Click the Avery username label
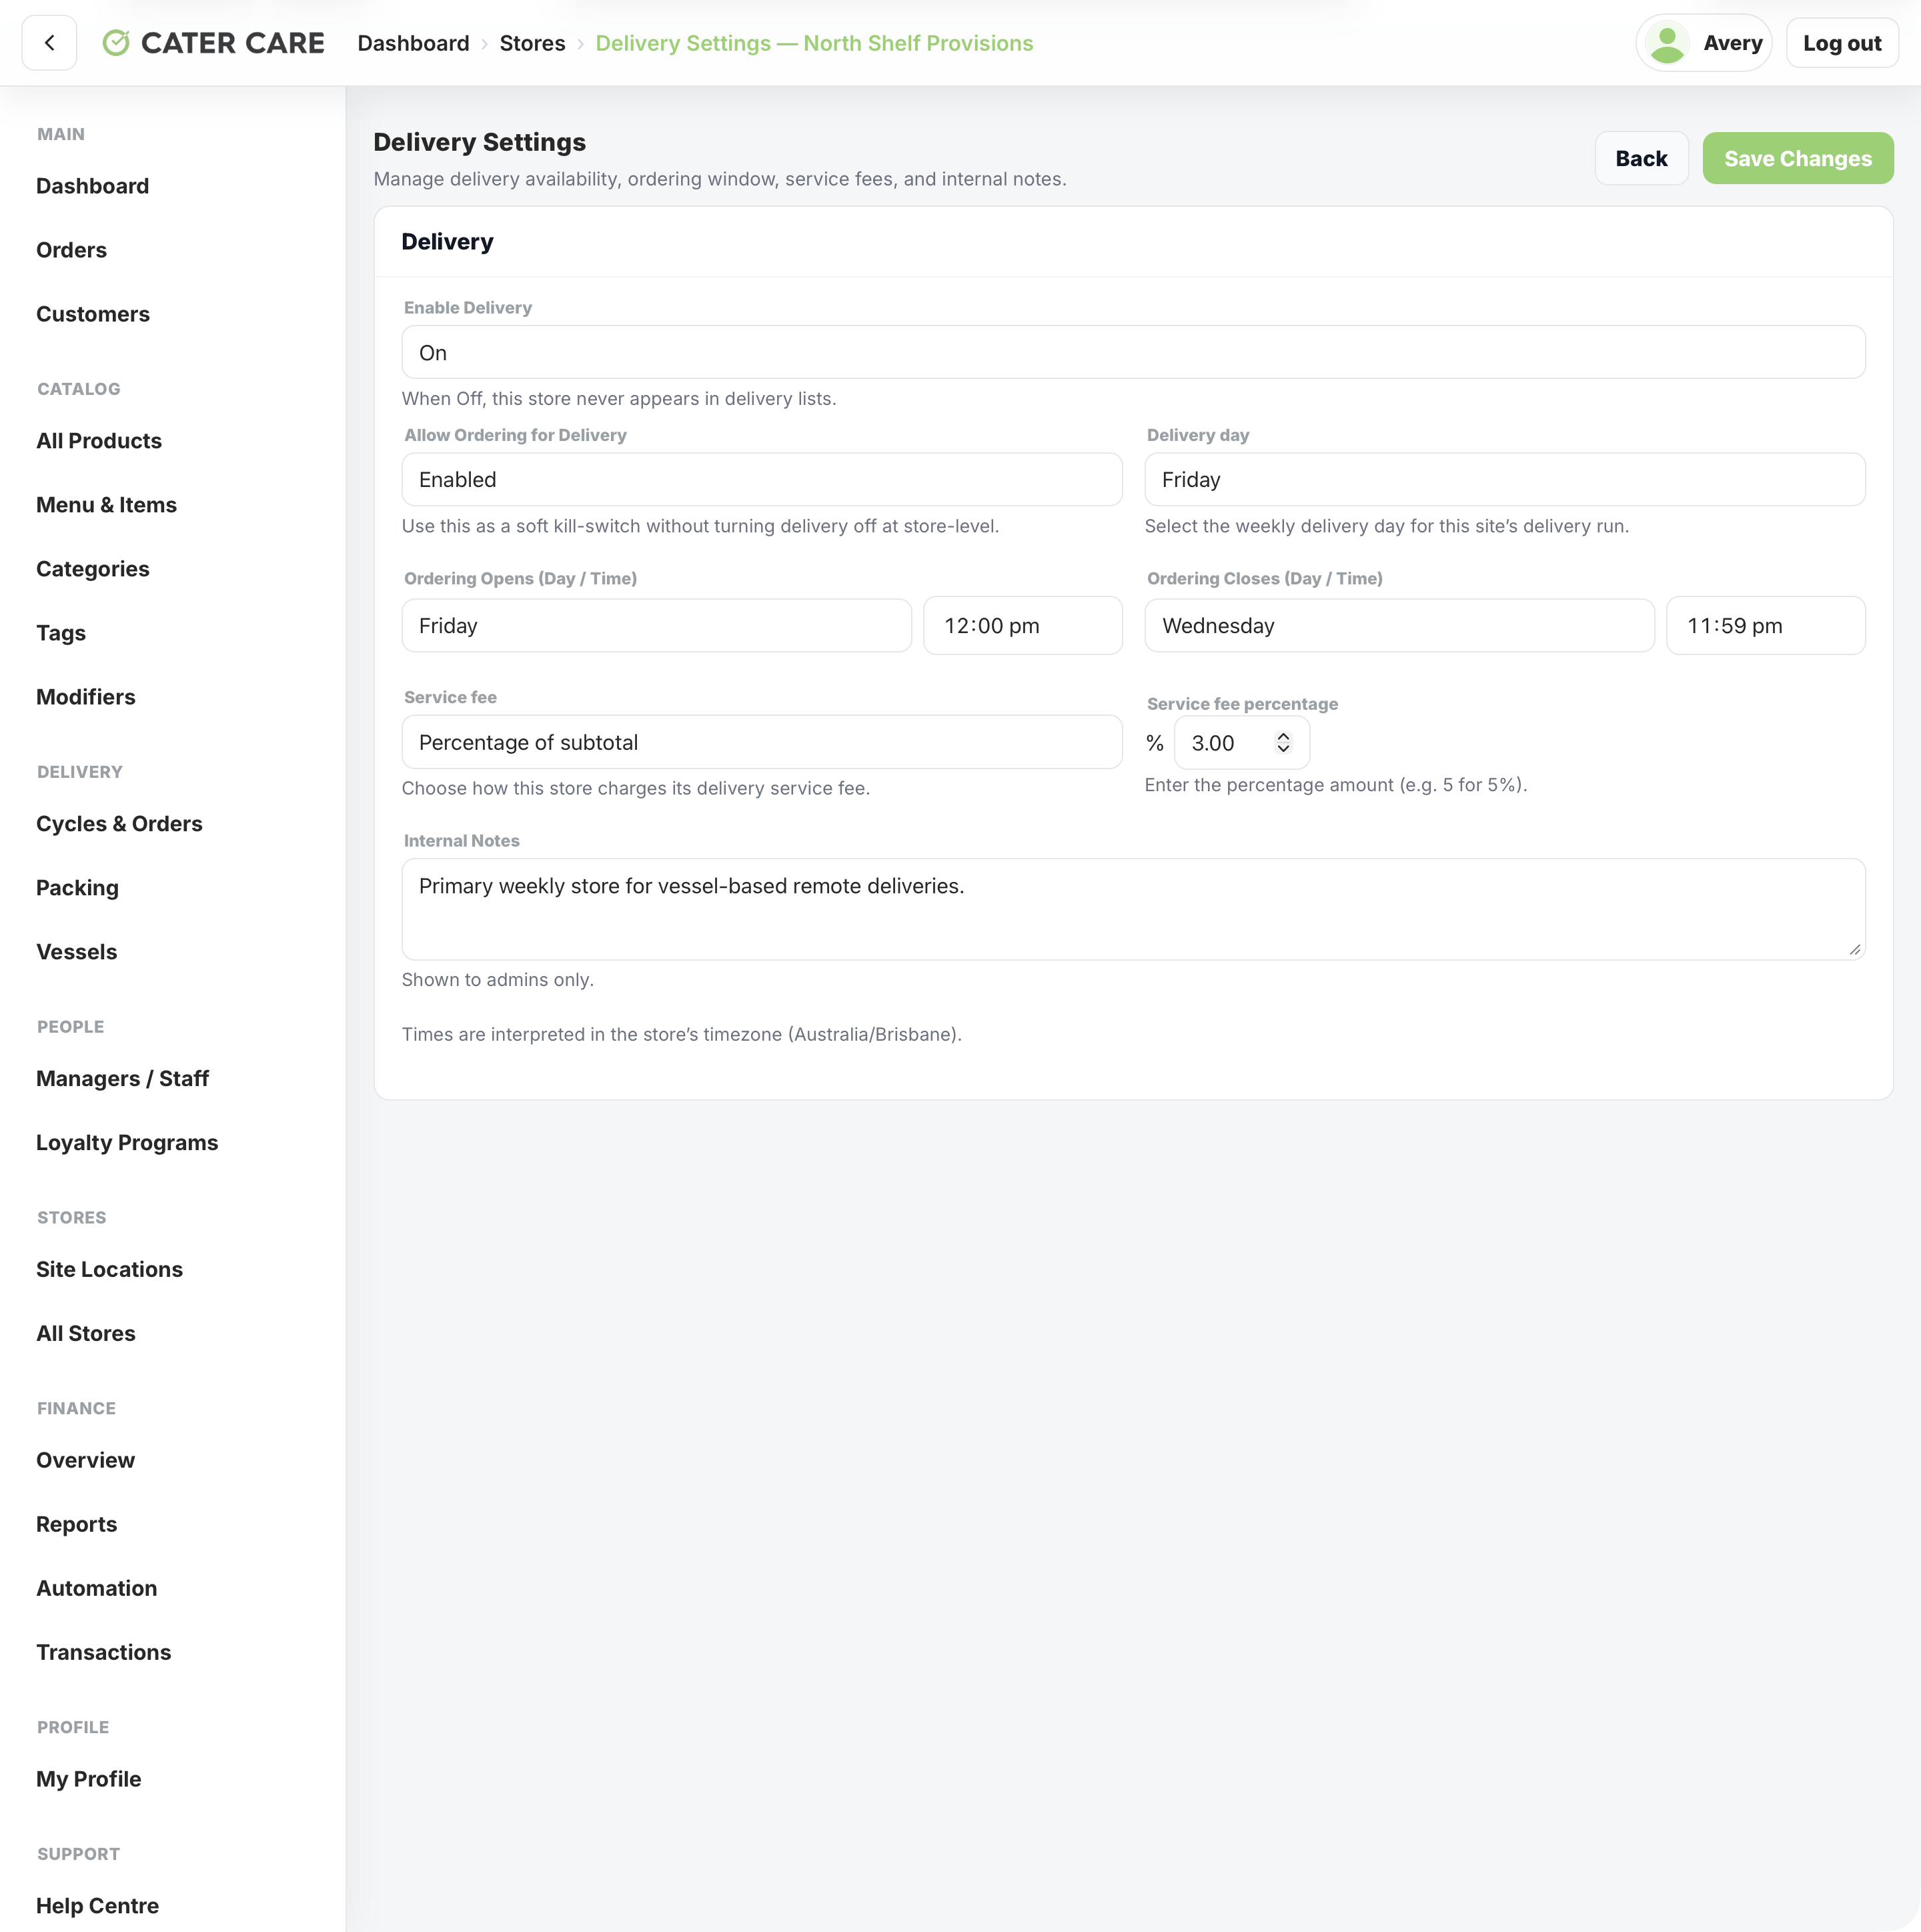This screenshot has width=1921, height=1932. tap(1732, 43)
